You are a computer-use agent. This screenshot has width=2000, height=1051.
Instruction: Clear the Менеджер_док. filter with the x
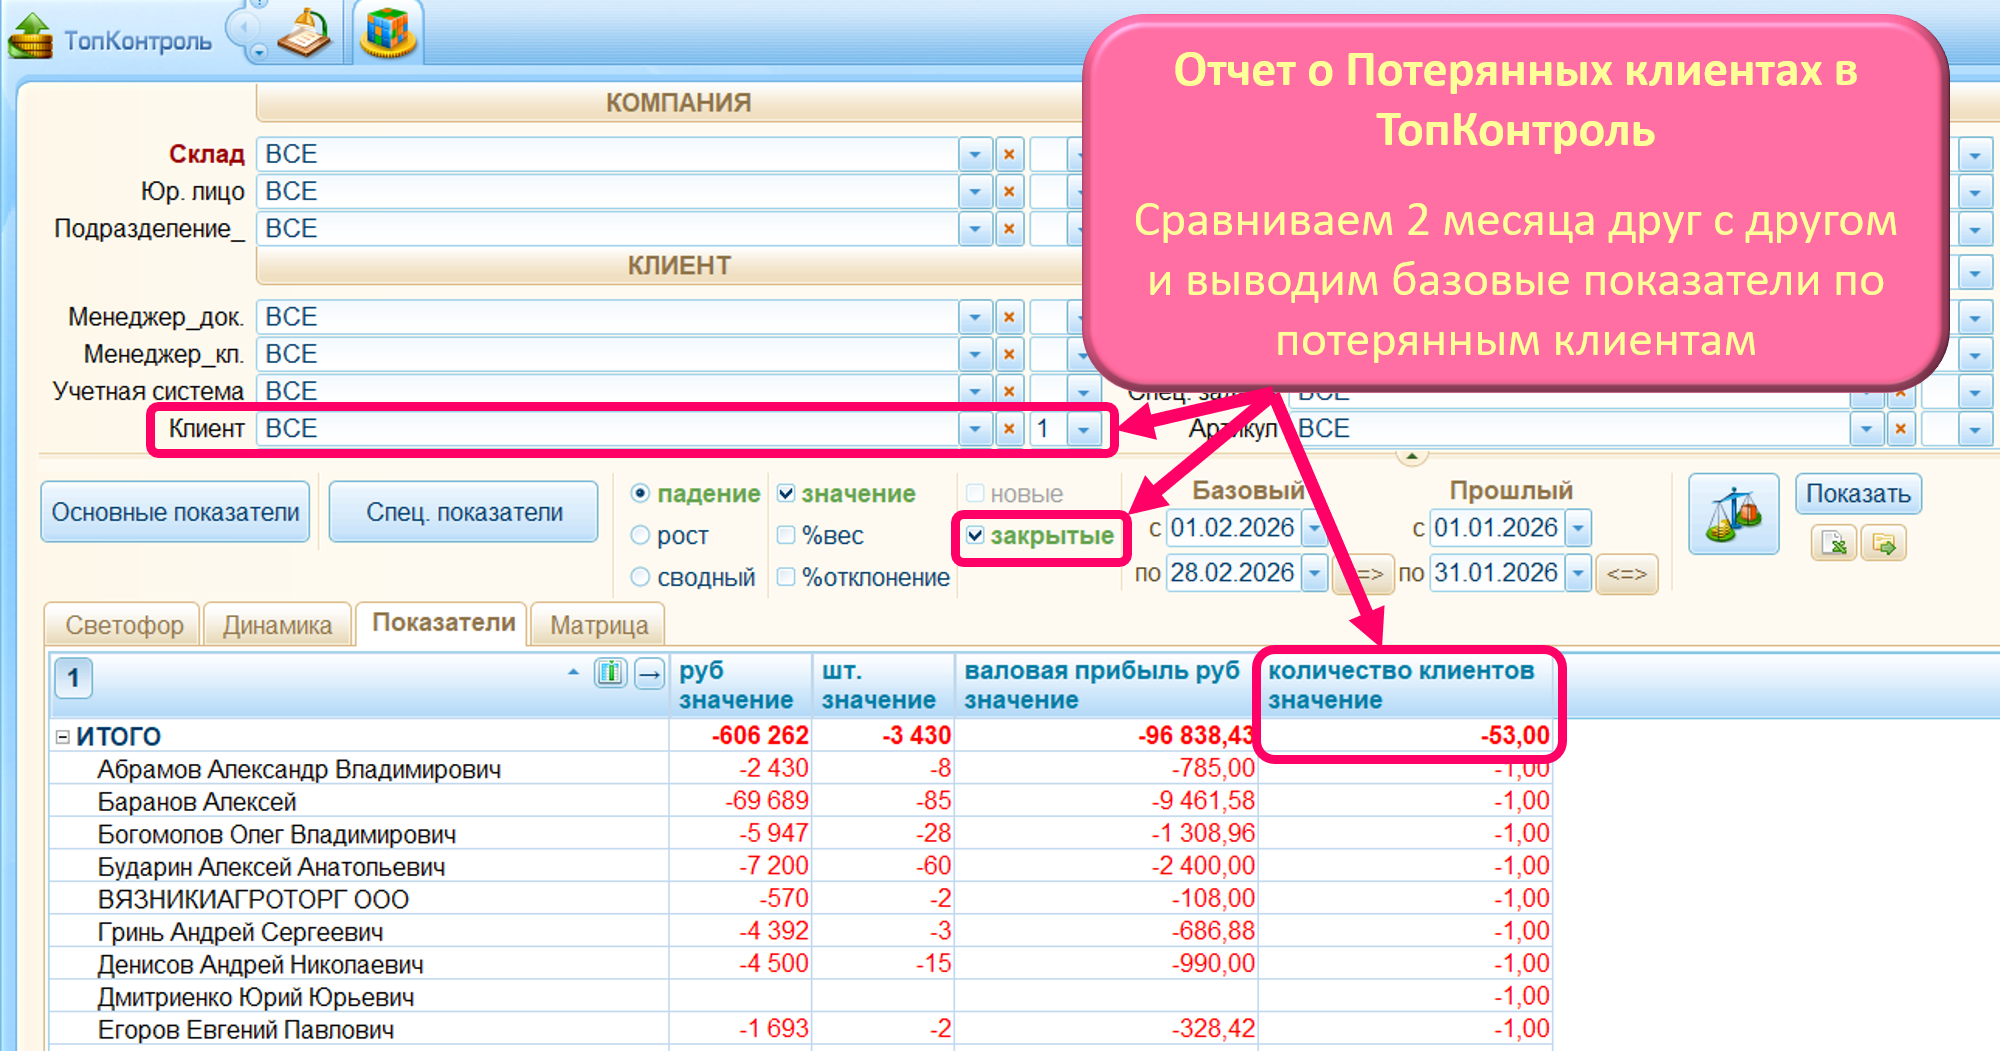click(x=1009, y=317)
